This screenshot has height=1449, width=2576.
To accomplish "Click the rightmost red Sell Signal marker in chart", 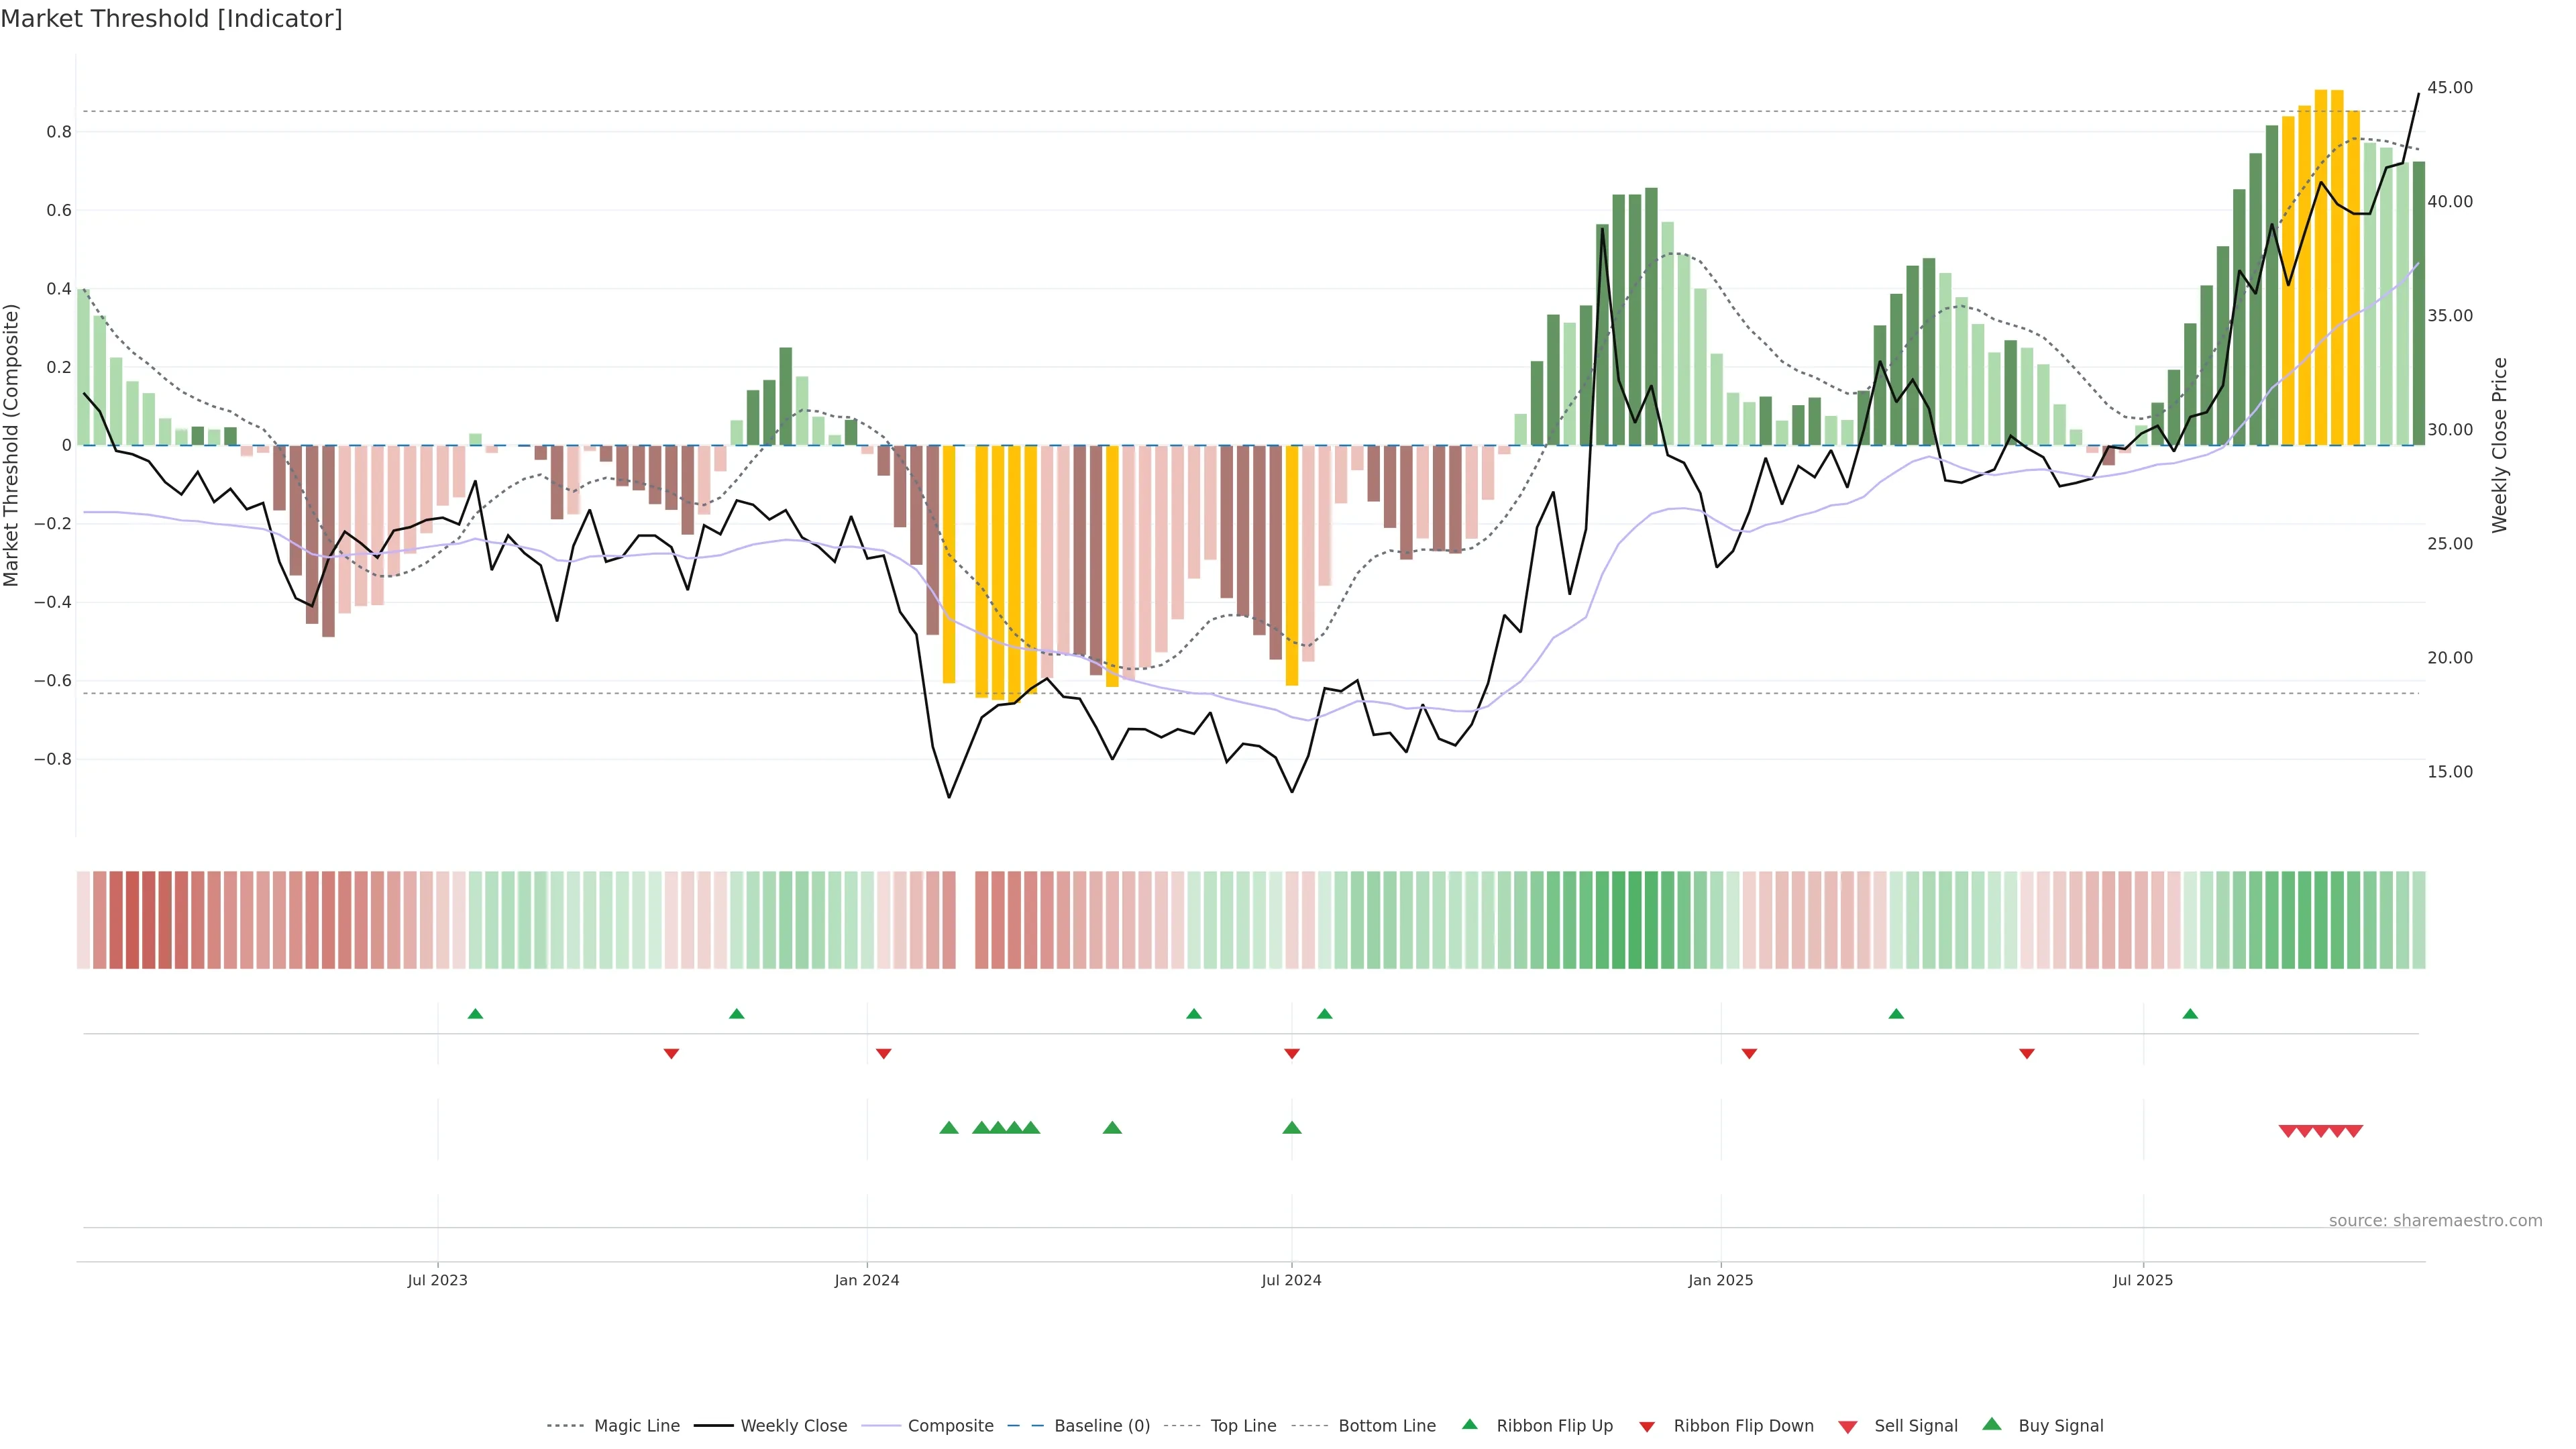I will pyautogui.click(x=2354, y=1131).
